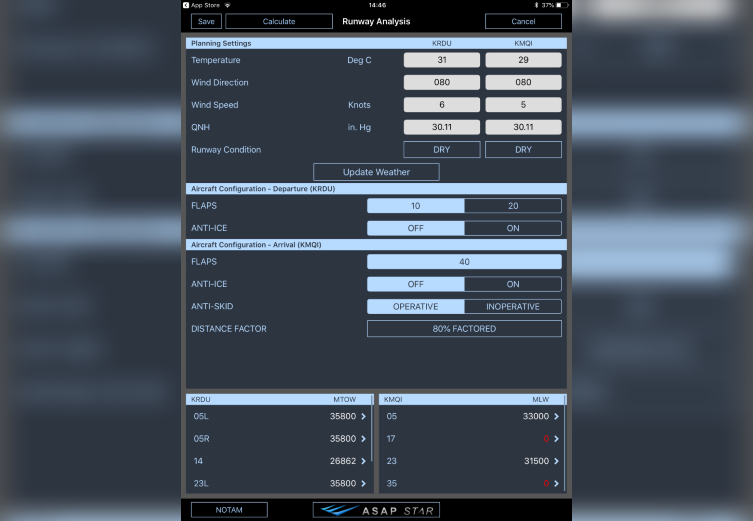Viewport: 753px width, 521px height.
Task: Tap the Wi-Fi status icon
Action: (x=227, y=5)
